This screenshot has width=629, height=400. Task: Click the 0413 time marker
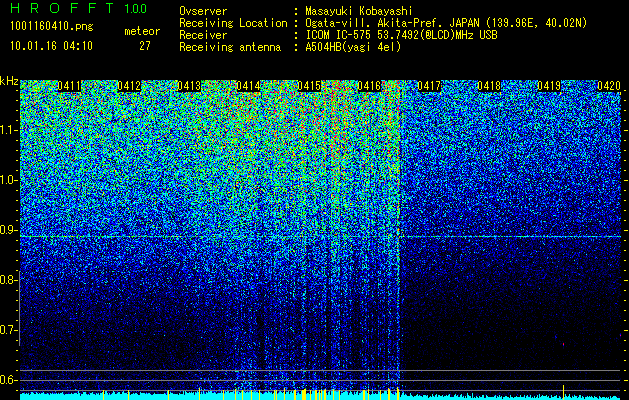pyautogui.click(x=189, y=86)
